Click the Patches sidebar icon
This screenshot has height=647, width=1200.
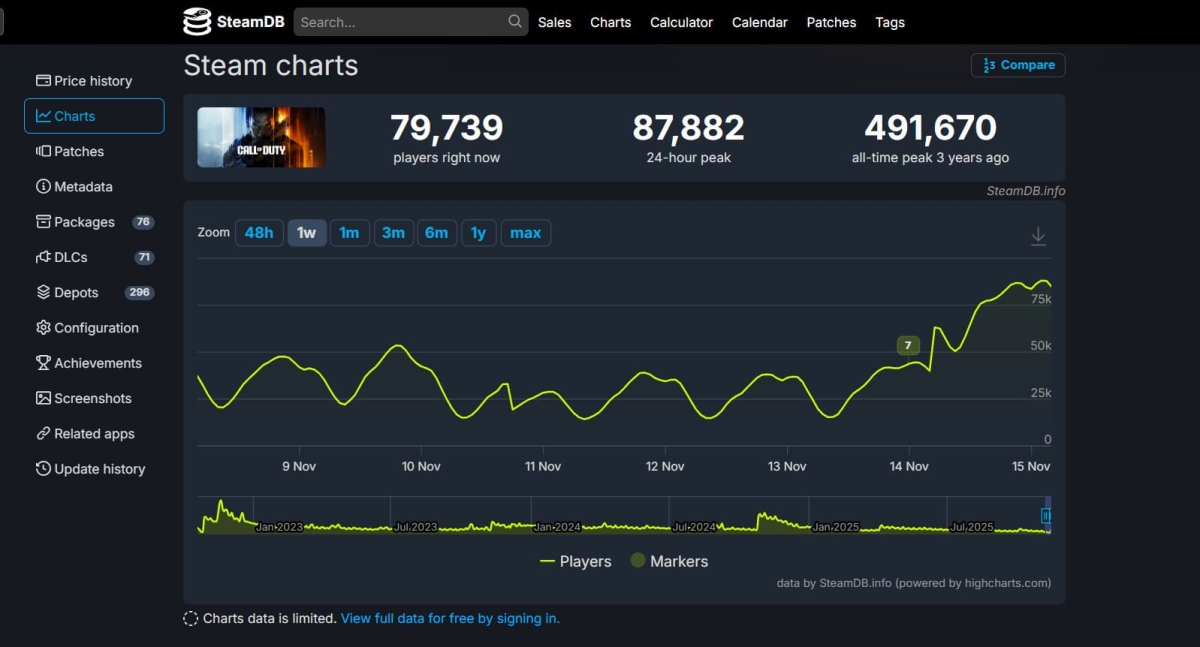click(x=43, y=151)
